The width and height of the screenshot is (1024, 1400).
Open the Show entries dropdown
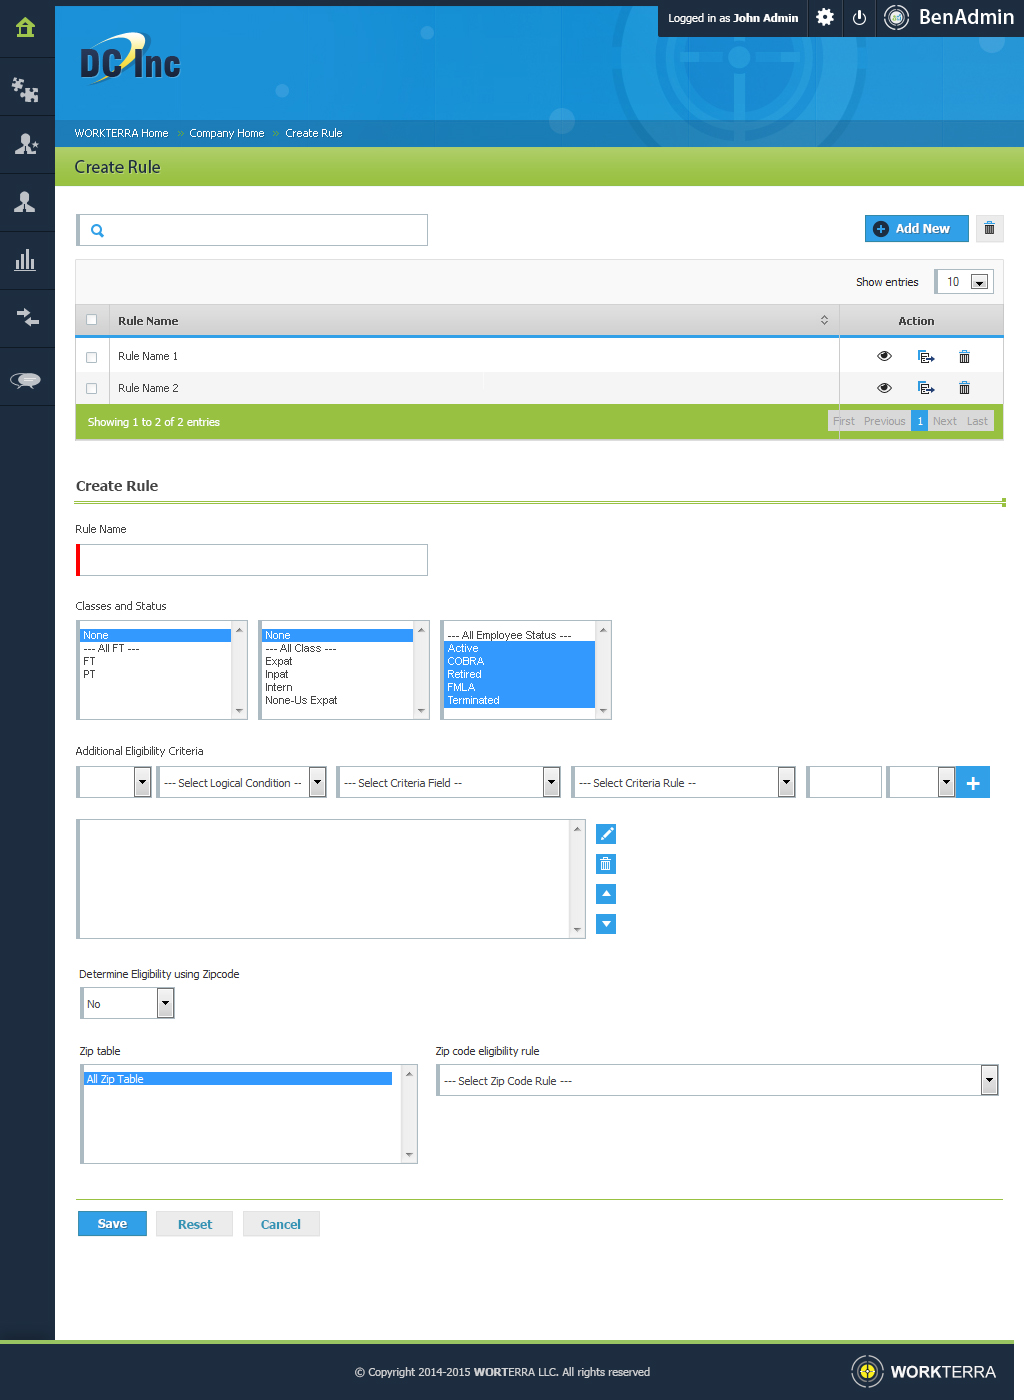pos(965,282)
